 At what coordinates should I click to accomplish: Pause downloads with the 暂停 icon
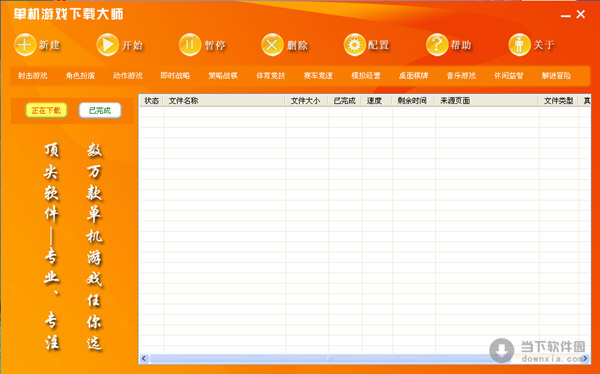190,45
